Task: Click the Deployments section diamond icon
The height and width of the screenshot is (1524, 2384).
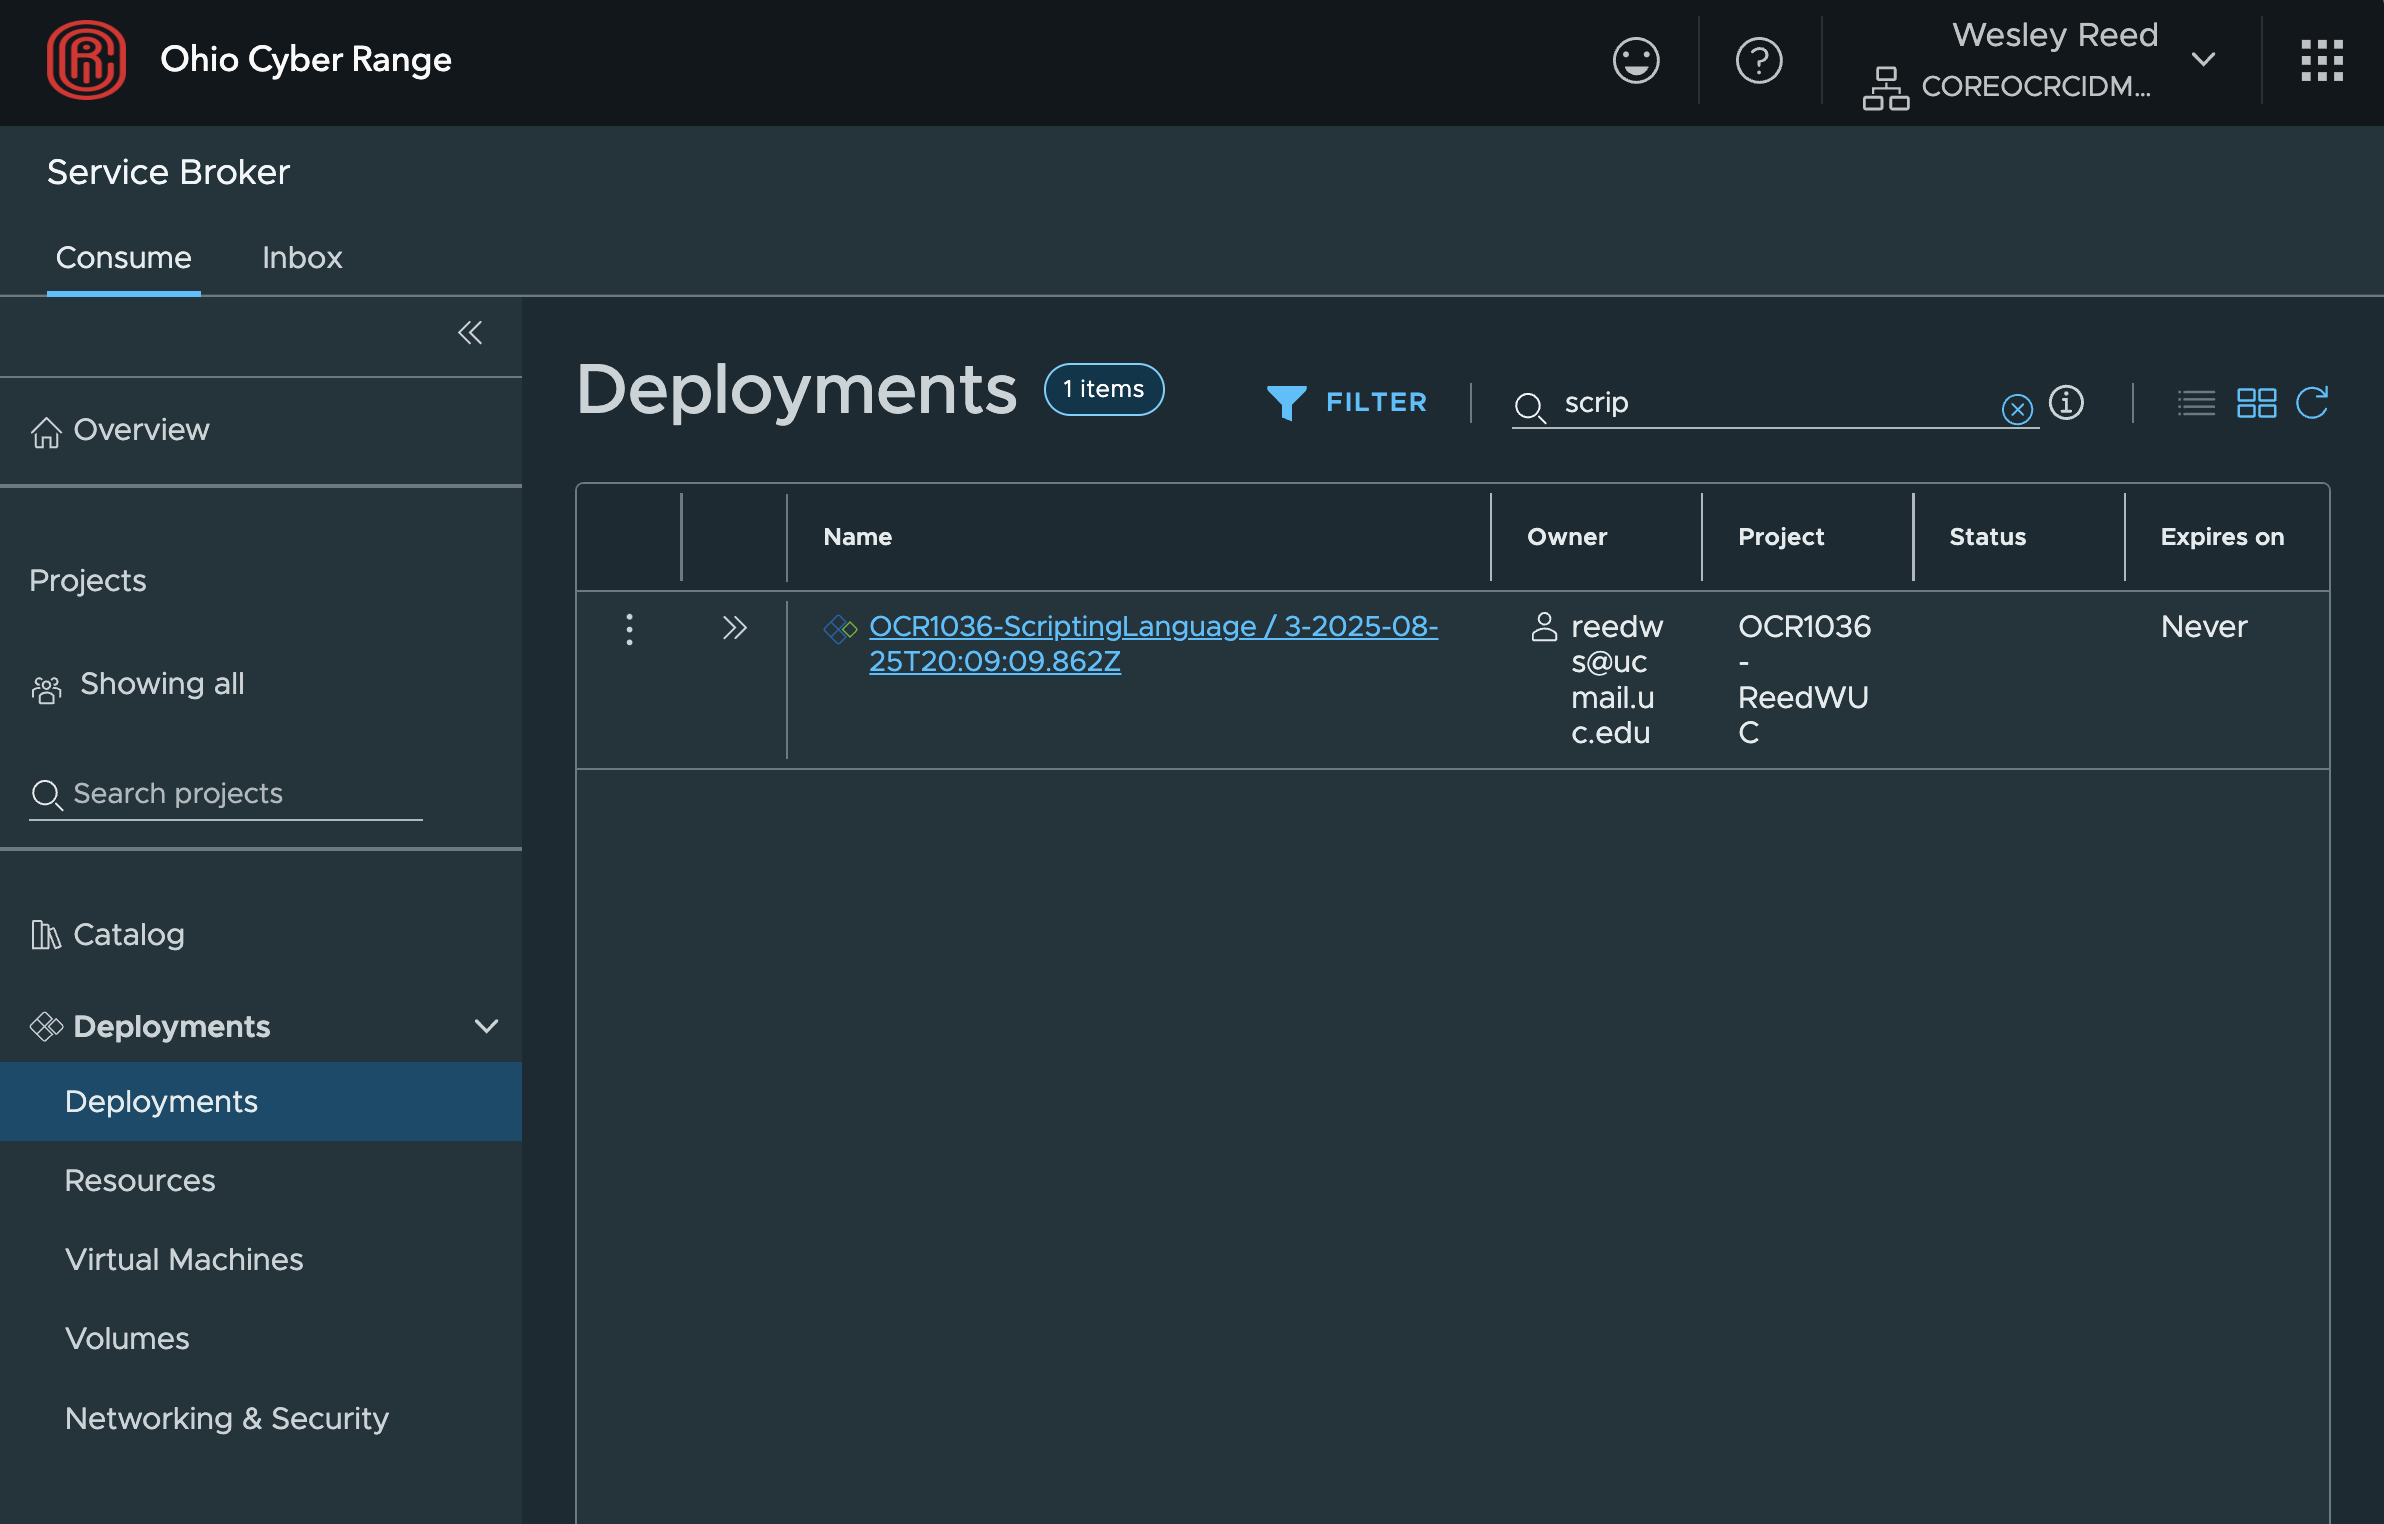Action: (46, 1026)
